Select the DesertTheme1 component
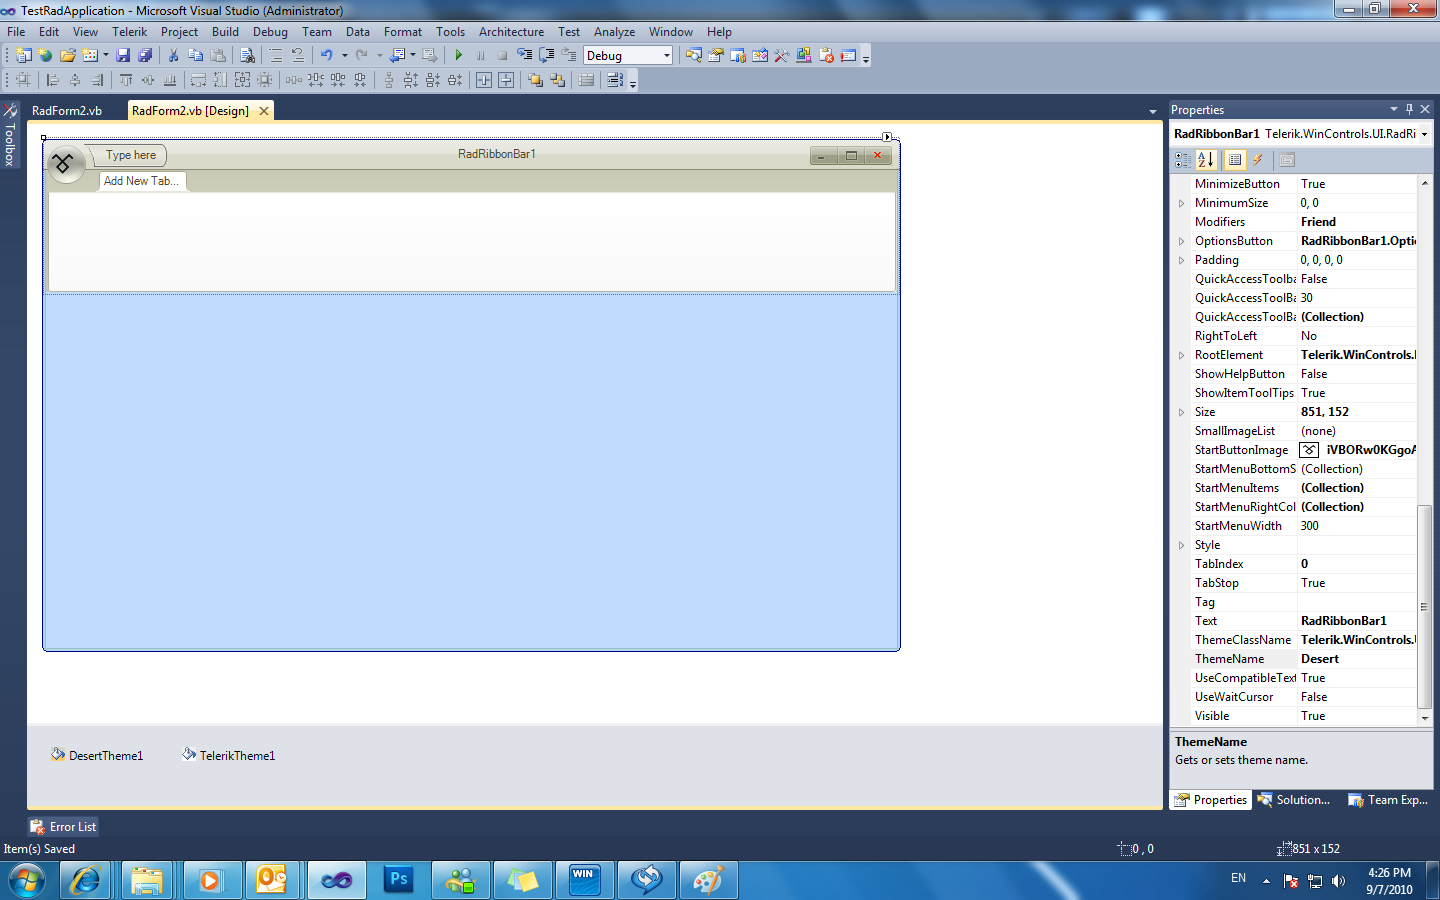Screen dimensions: 1440x900 coord(97,755)
